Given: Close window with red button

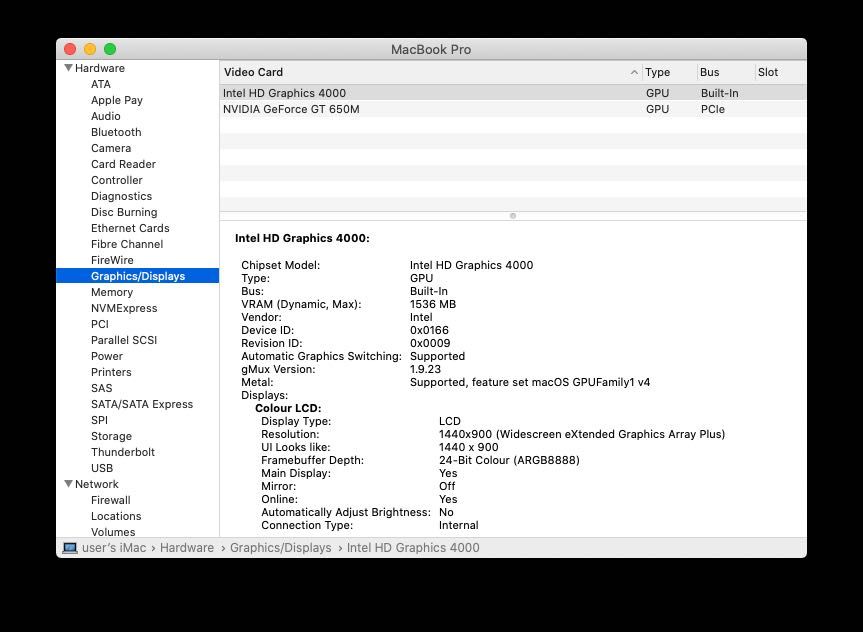Looking at the screenshot, I should point(70,49).
